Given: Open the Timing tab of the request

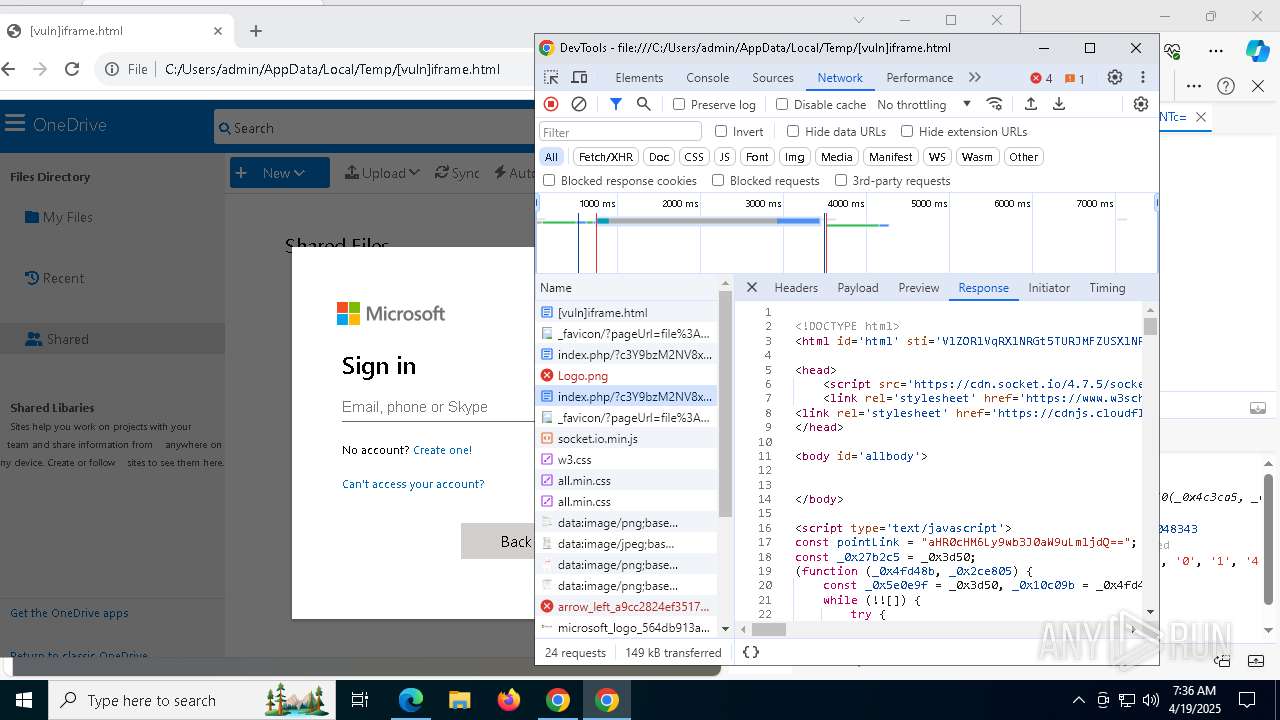Looking at the screenshot, I should click(1107, 287).
